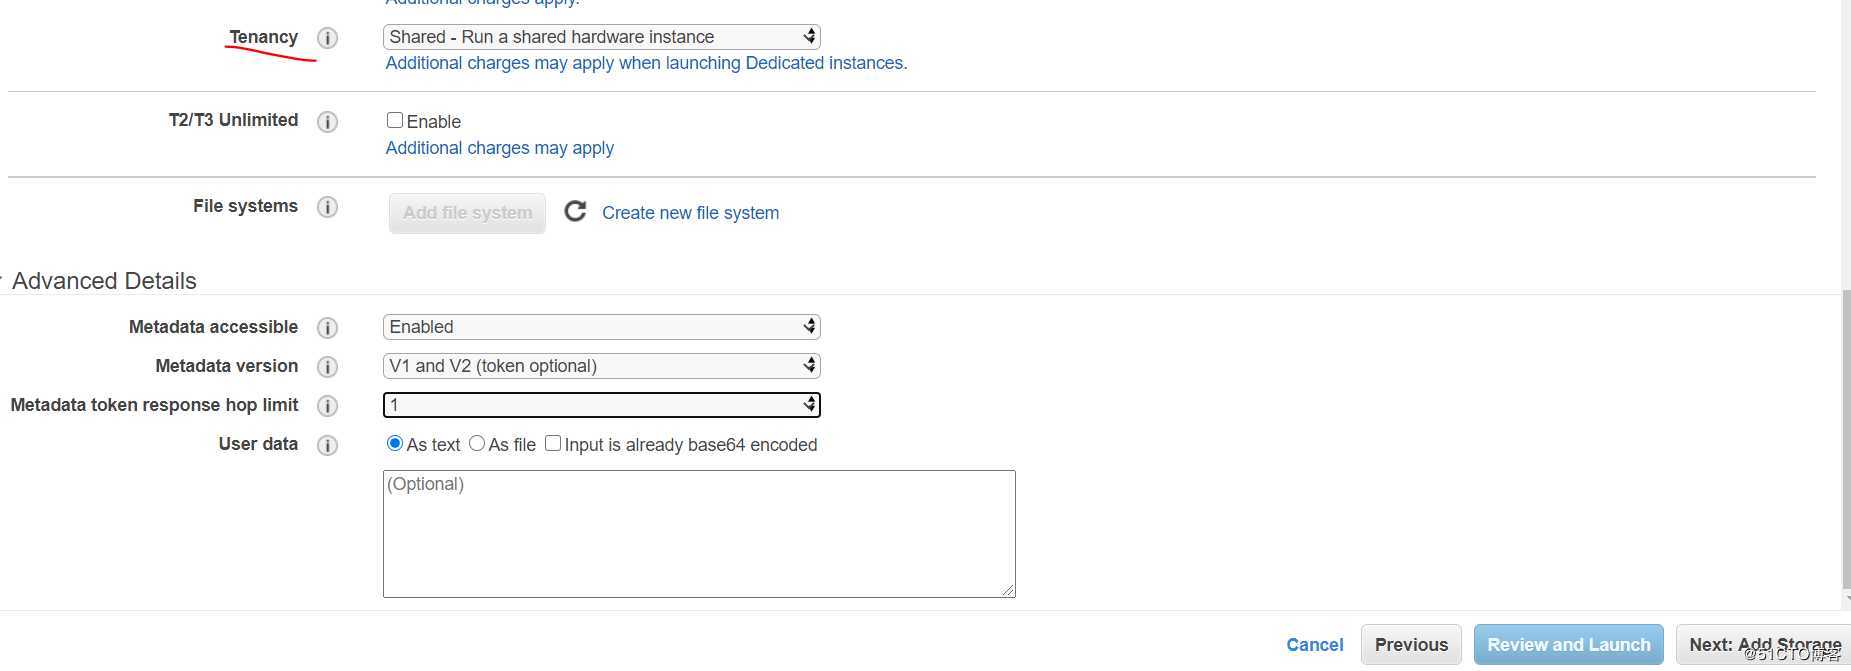The image size is (1851, 671).
Task: Click the Cancel link
Action: [x=1315, y=645]
